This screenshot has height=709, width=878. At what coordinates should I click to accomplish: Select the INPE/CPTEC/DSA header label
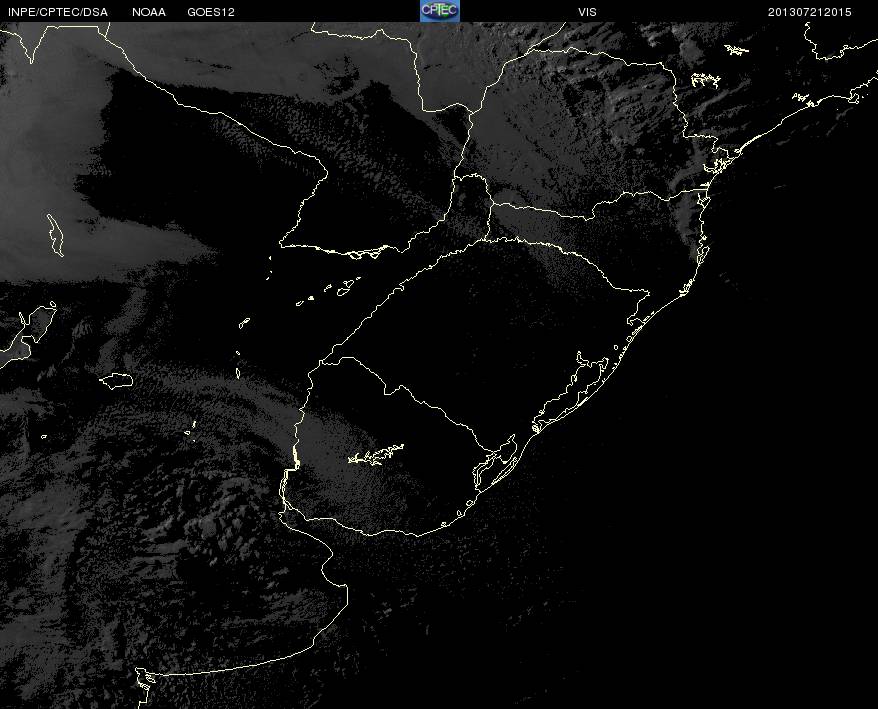(x=58, y=12)
